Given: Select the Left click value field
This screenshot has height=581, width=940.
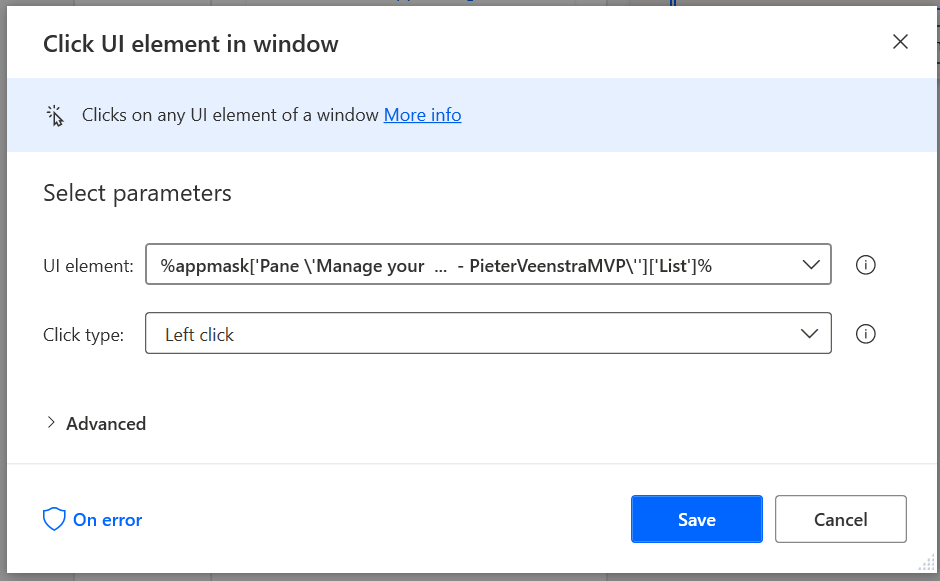Looking at the screenshot, I should click(x=488, y=333).
